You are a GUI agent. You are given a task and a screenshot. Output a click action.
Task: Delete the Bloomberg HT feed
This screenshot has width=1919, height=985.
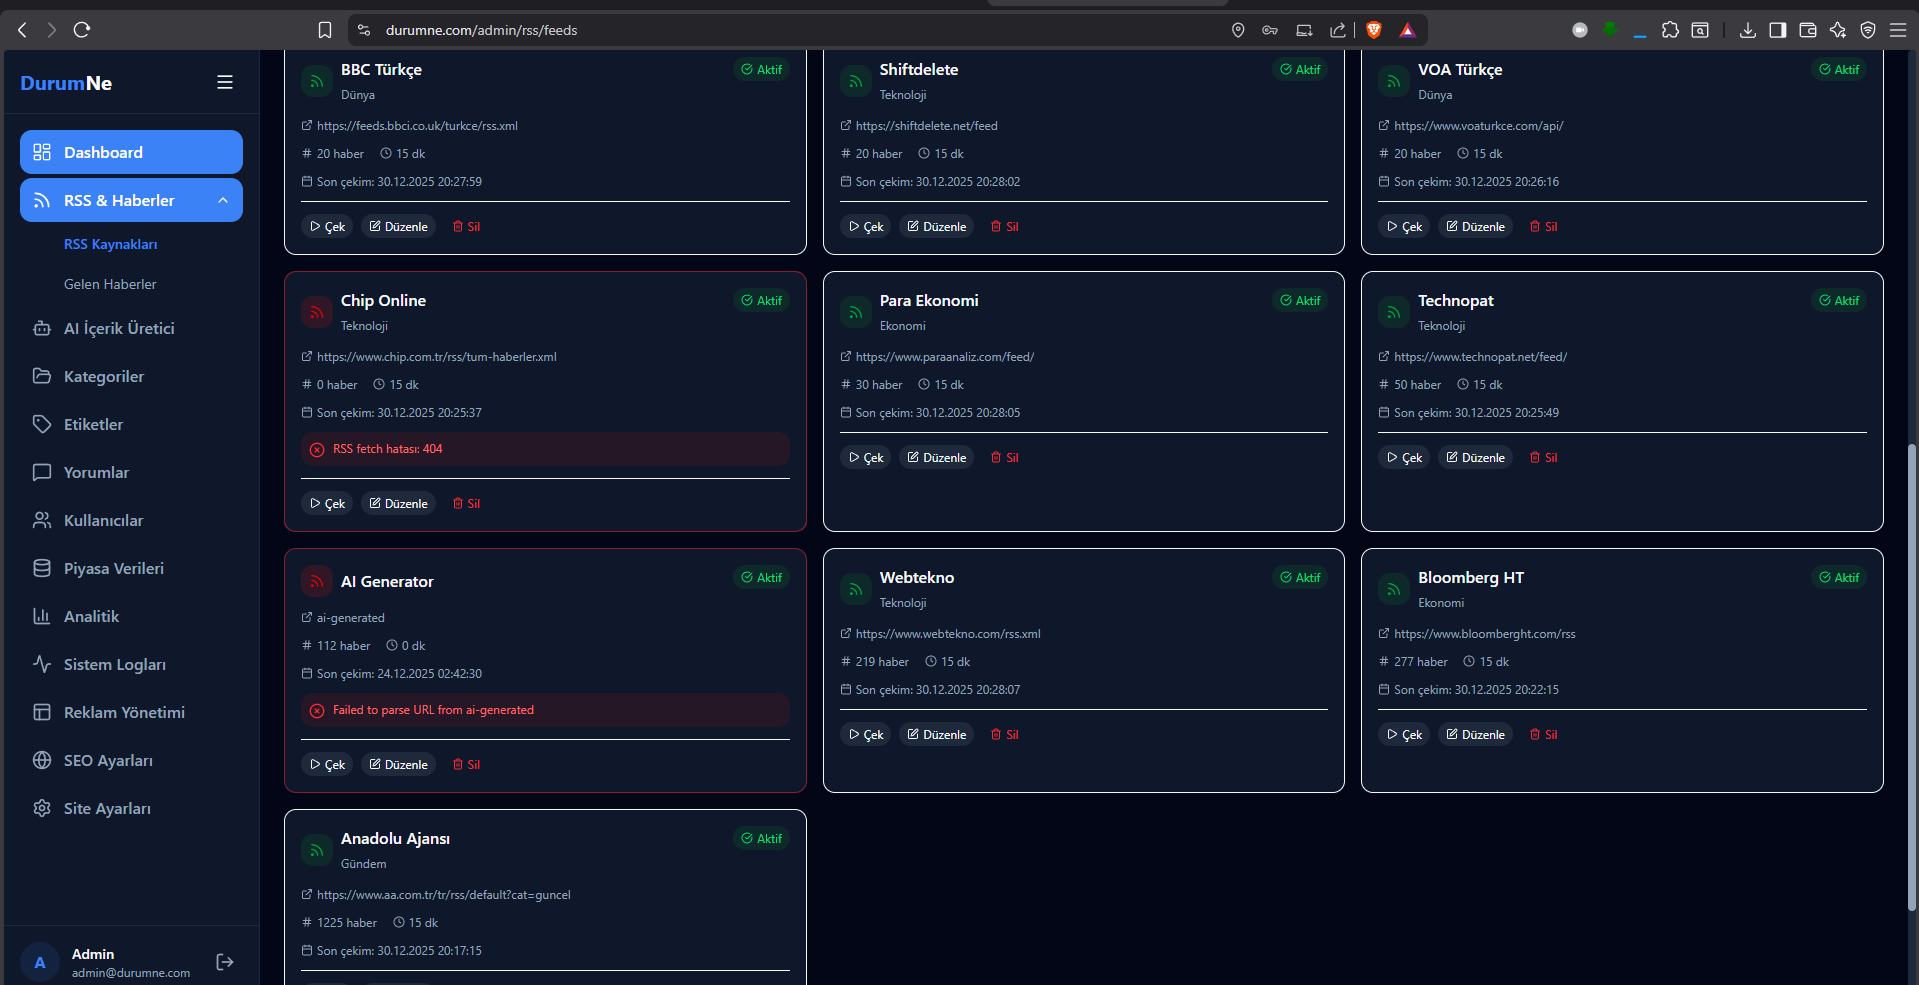[1543, 735]
